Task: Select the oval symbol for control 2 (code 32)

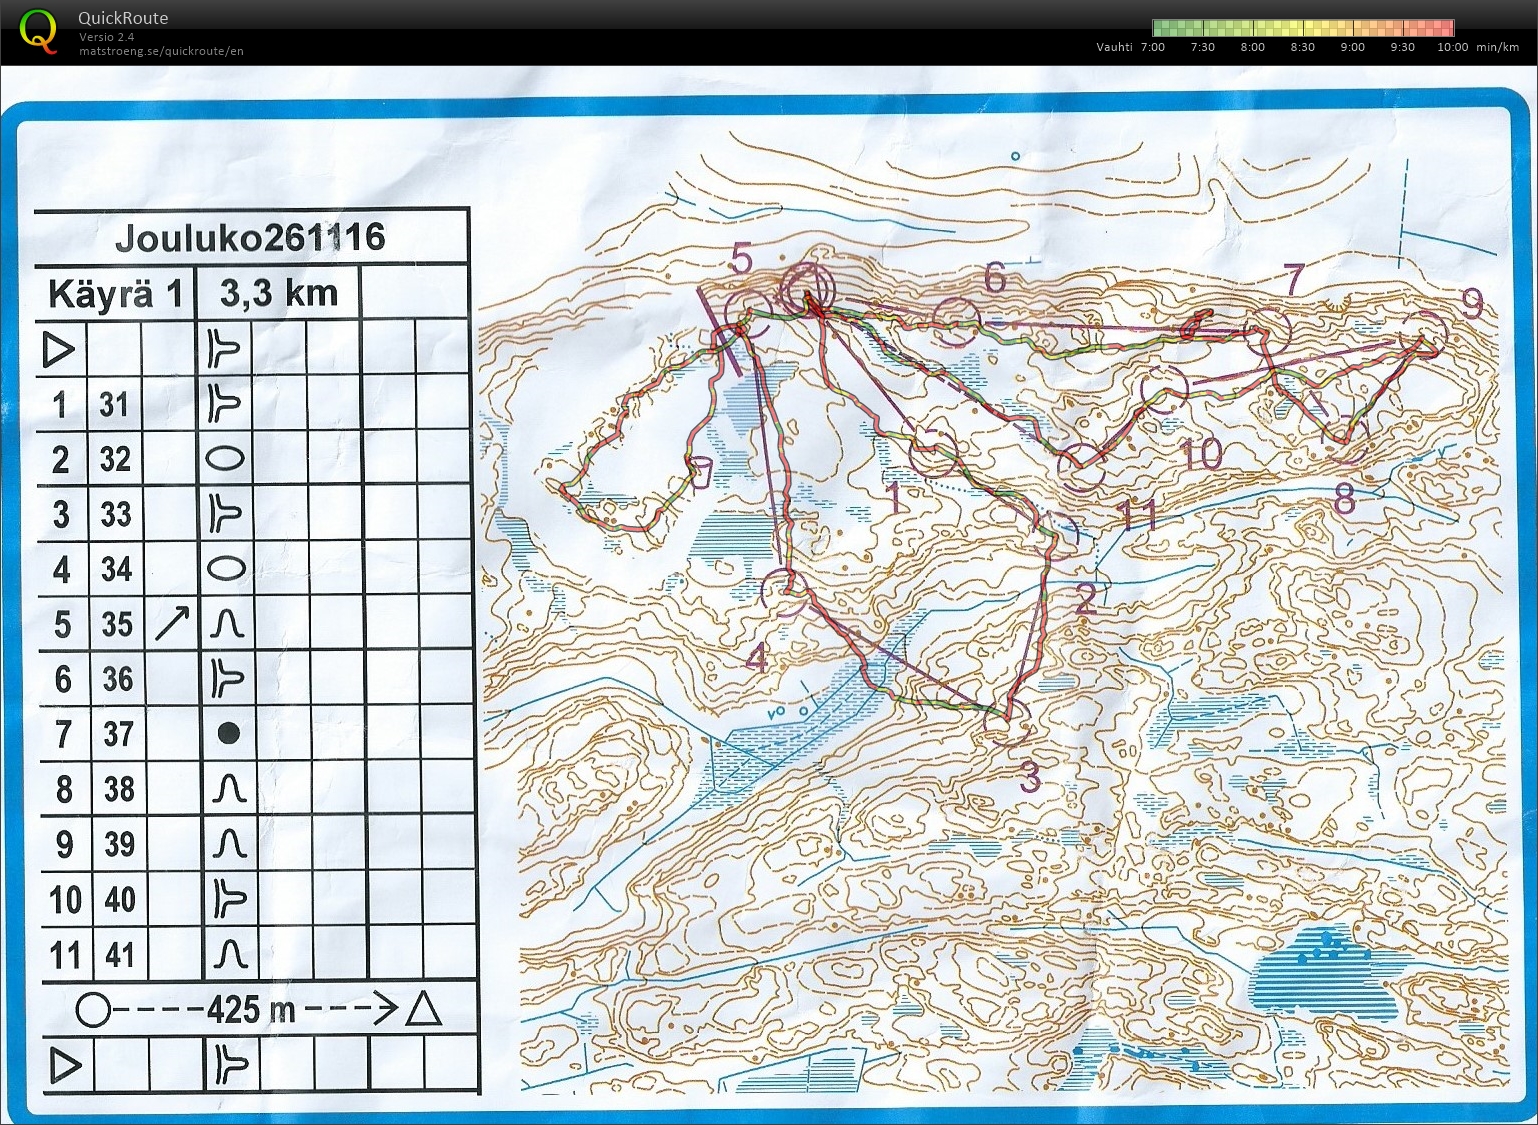Action: (225, 459)
